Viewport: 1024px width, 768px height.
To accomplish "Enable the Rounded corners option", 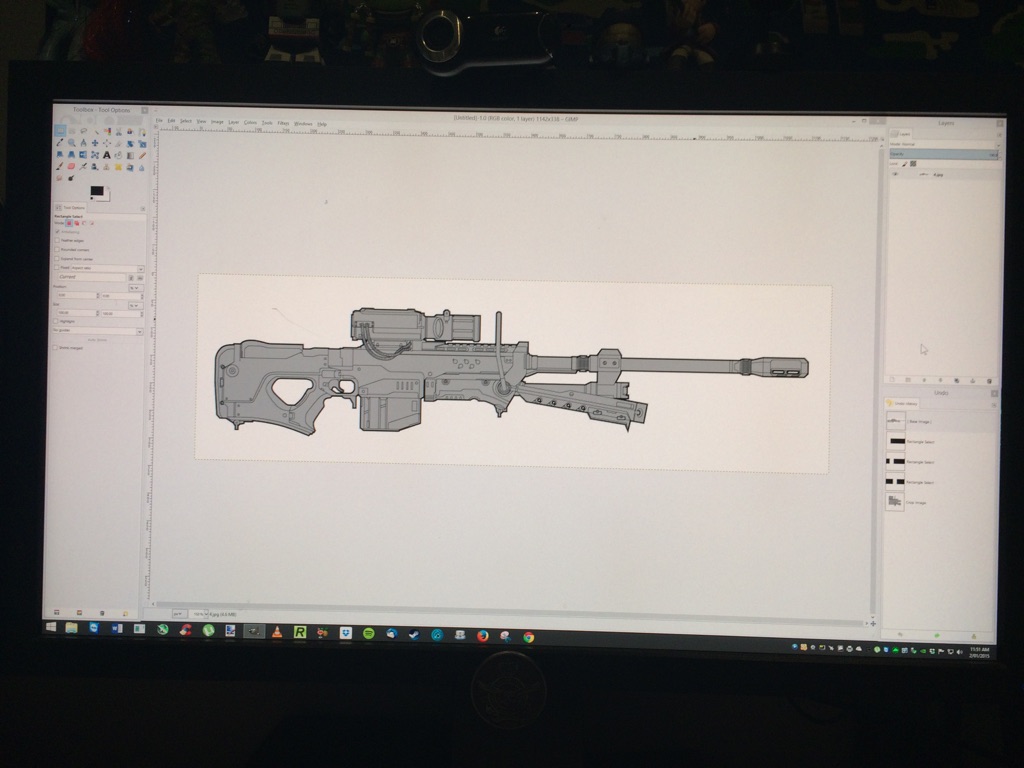I will [x=57, y=249].
